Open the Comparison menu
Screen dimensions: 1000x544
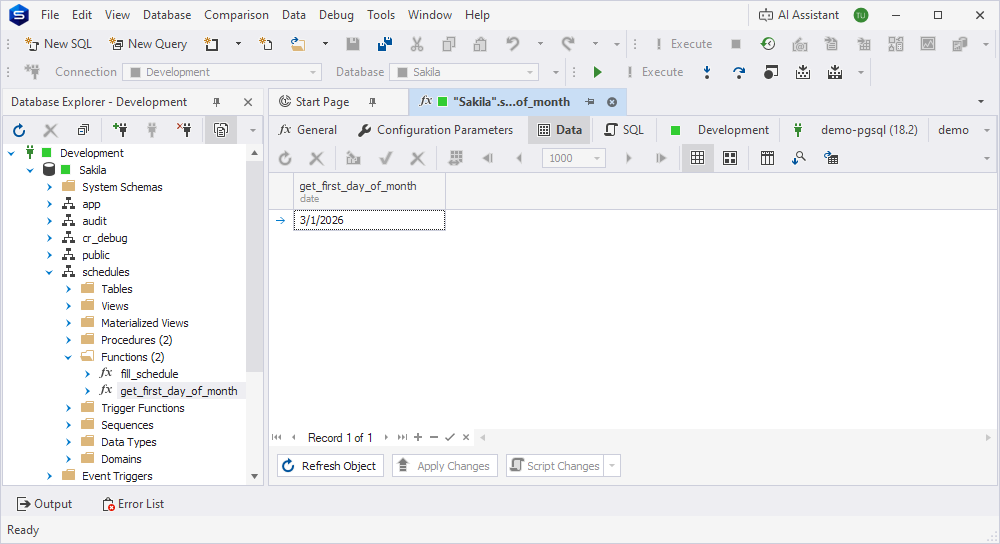pyautogui.click(x=236, y=15)
